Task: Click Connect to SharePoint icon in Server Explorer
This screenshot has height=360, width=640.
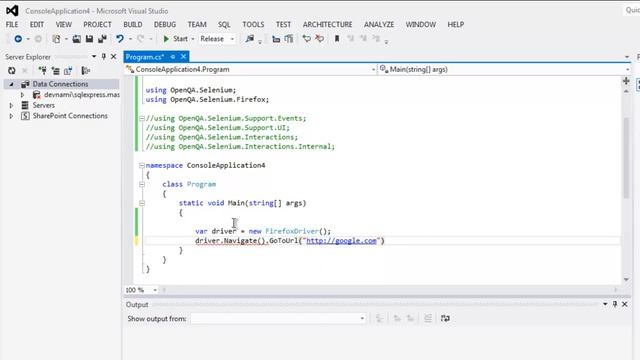Action: [68, 71]
